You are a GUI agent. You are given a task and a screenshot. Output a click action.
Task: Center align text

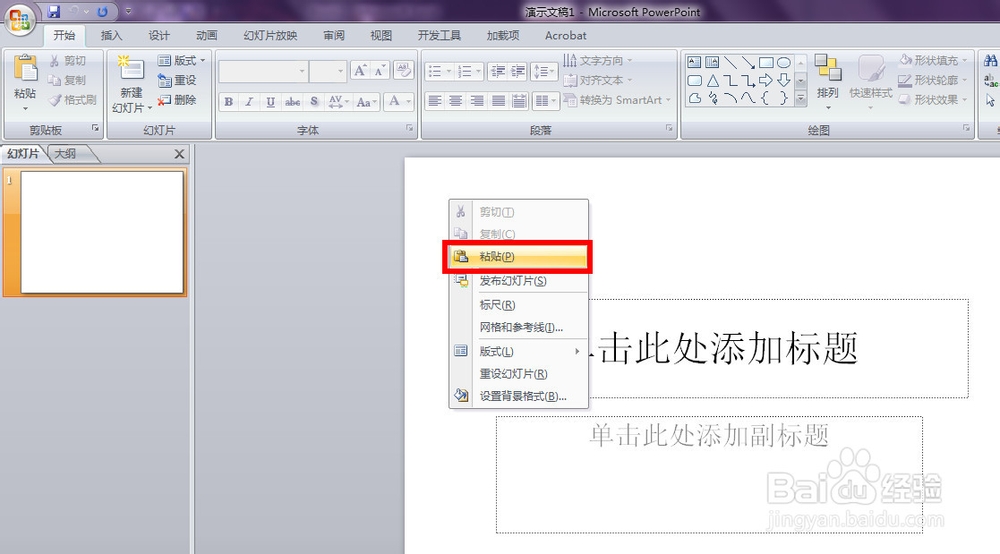[x=456, y=101]
